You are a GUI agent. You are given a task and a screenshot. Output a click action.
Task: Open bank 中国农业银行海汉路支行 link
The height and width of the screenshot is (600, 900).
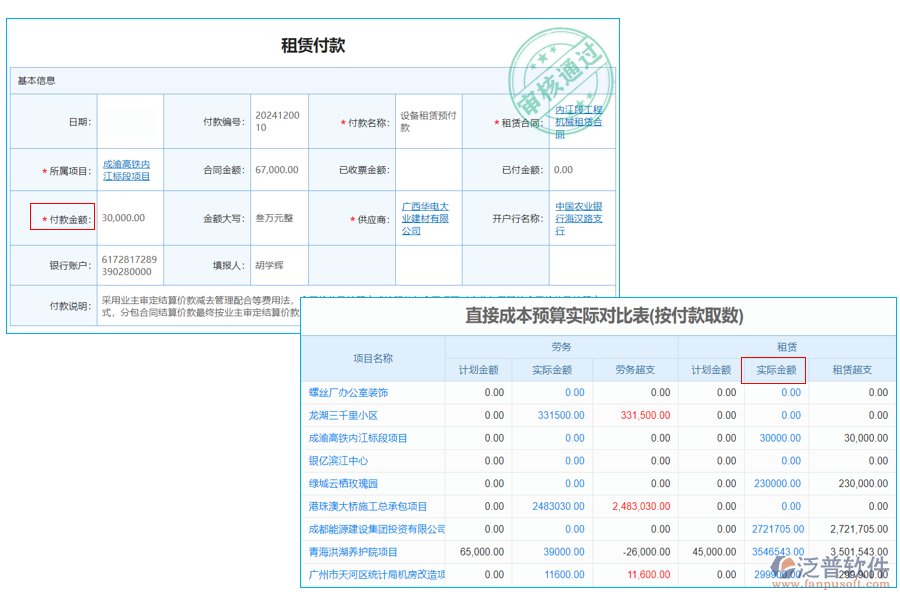pyautogui.click(x=577, y=218)
